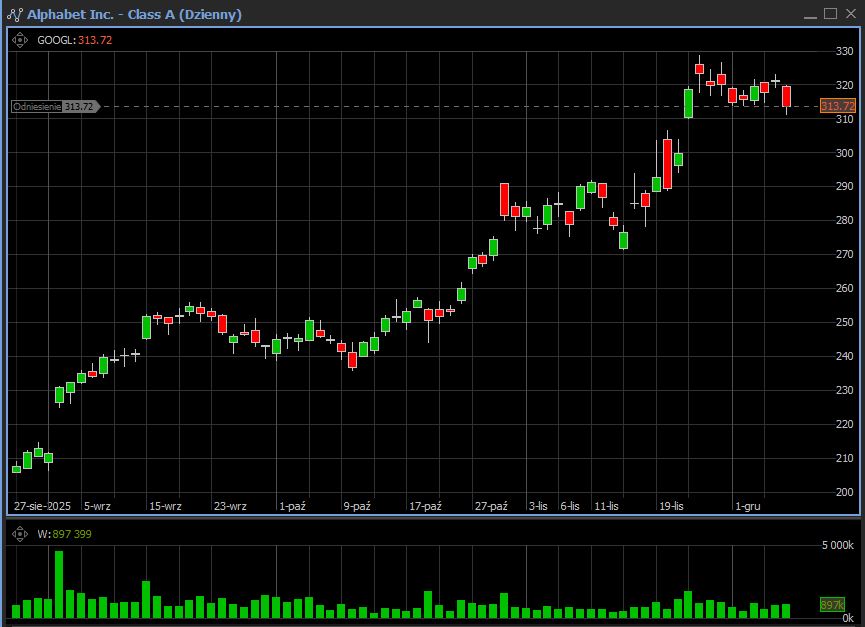This screenshot has width=865, height=627.
Task: Click the 200 level on price axis
Action: tap(844, 492)
